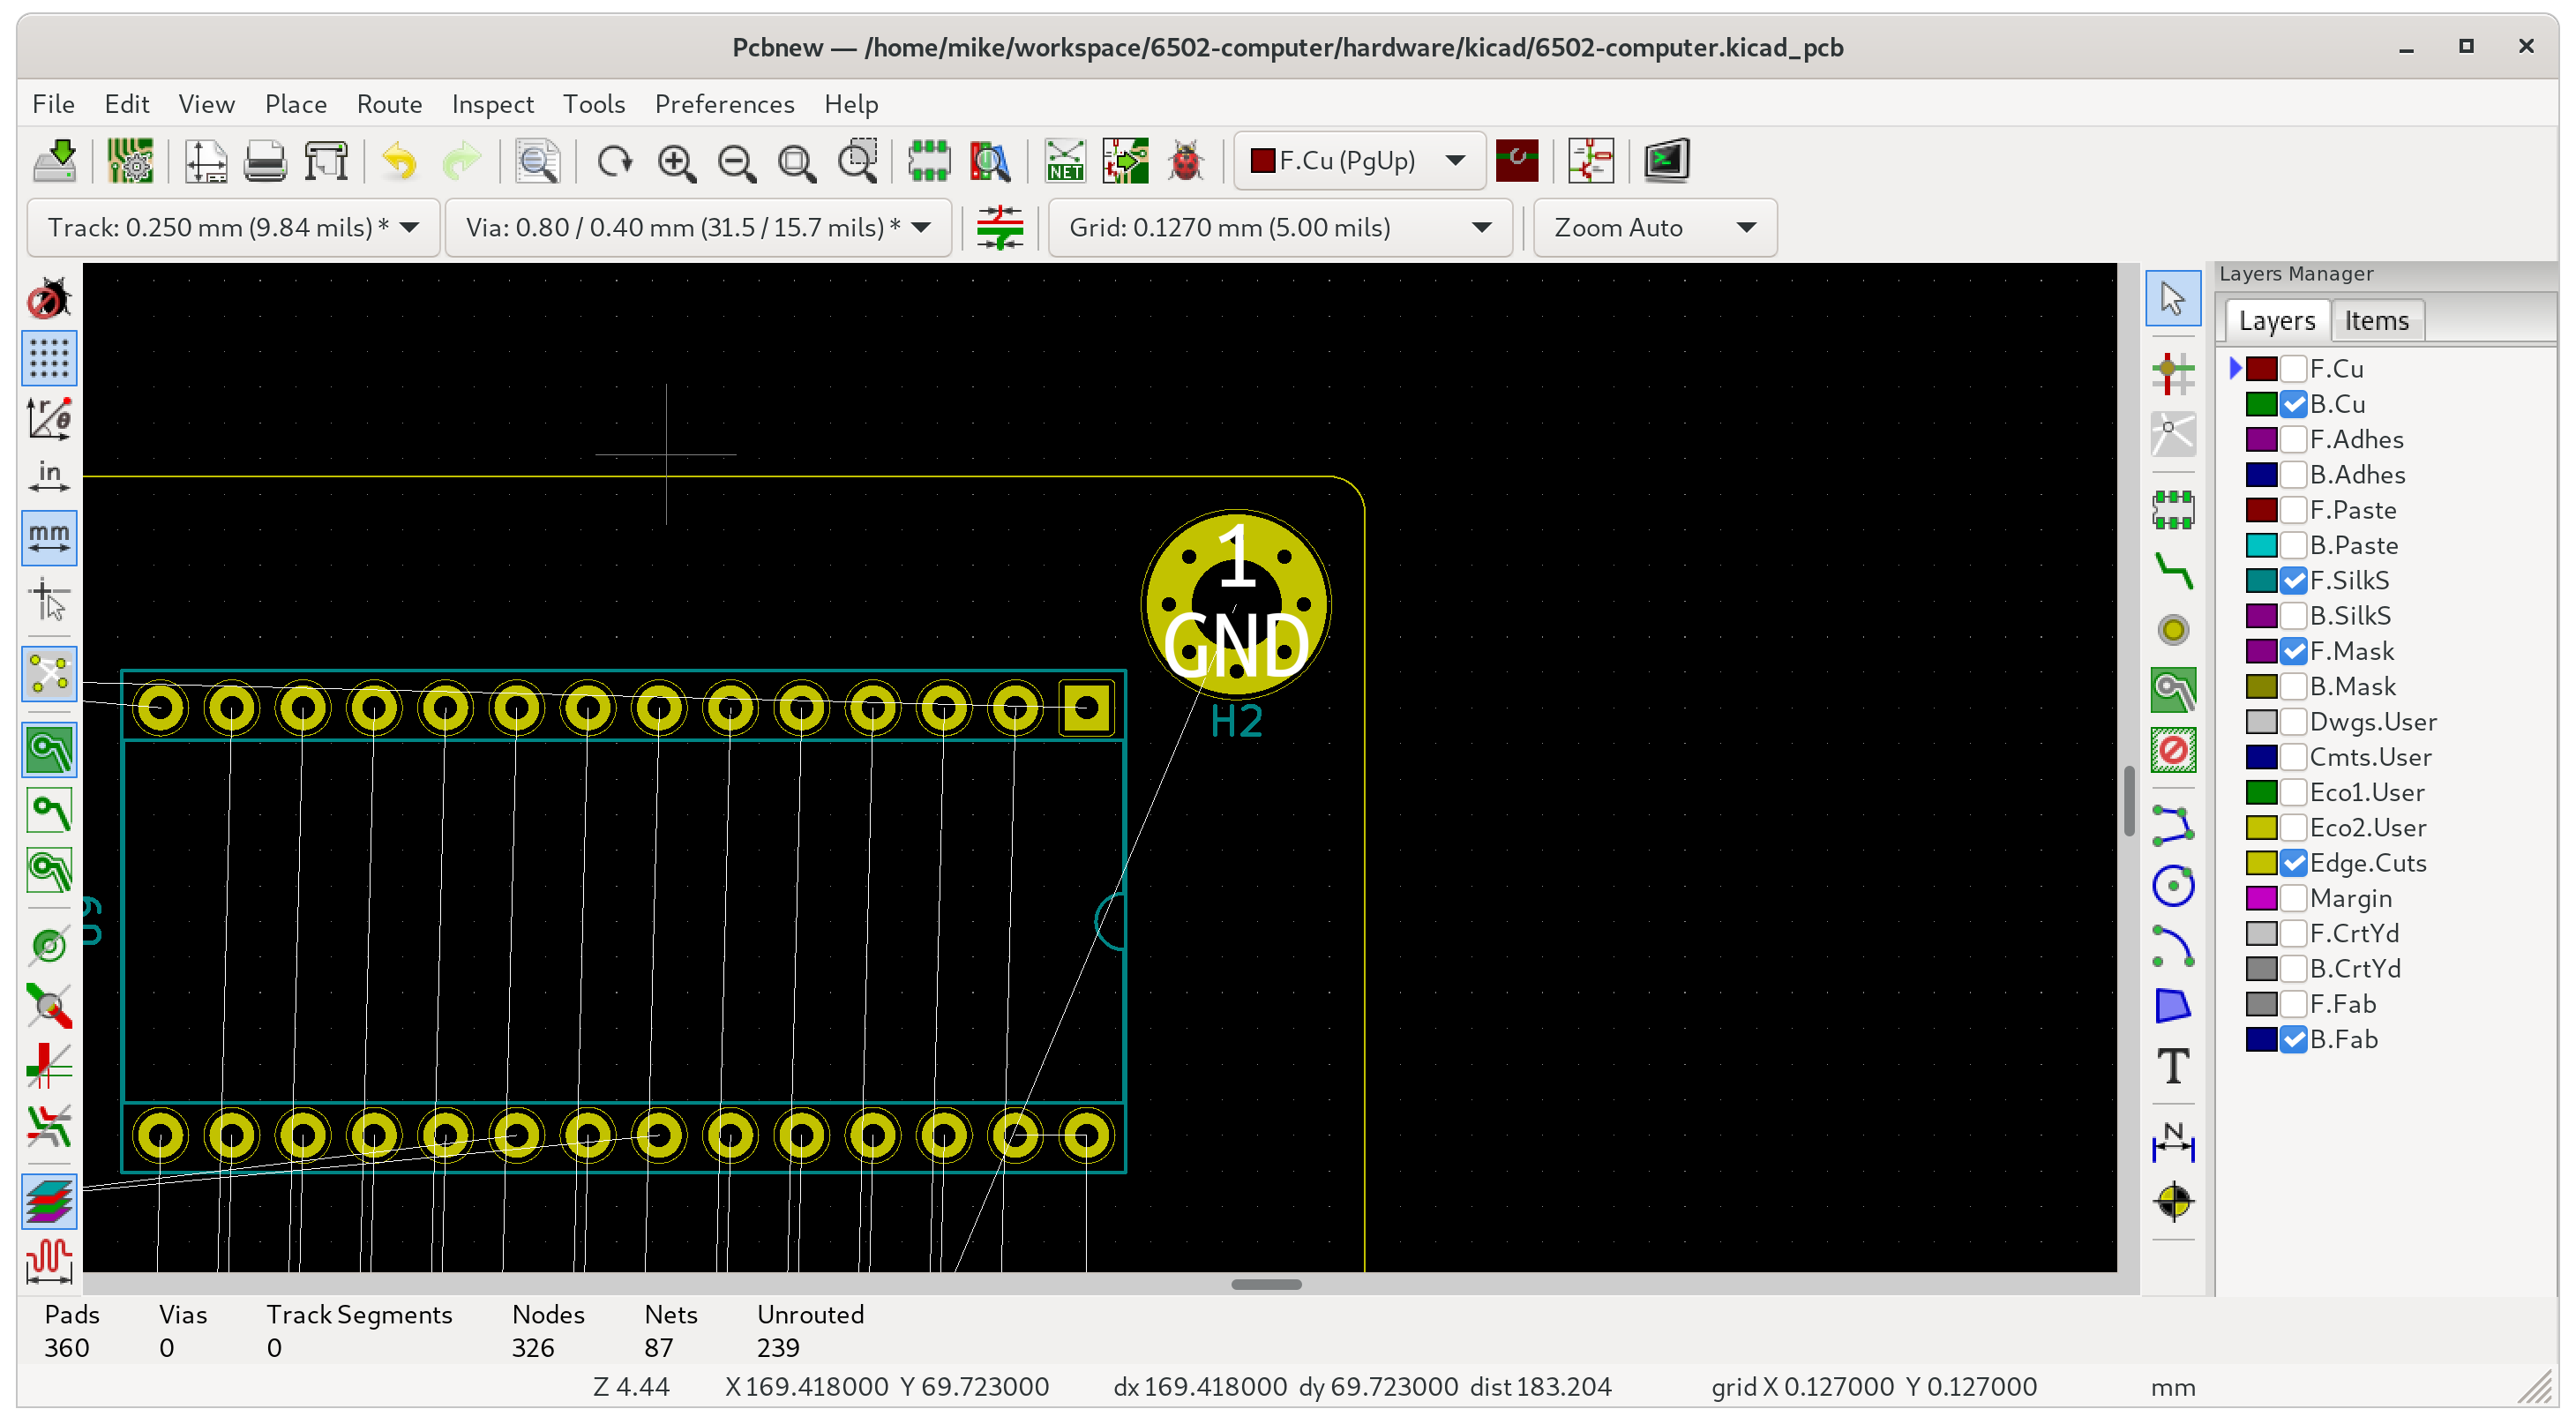
Task: Switch units to millimeters button
Action: pos(49,538)
